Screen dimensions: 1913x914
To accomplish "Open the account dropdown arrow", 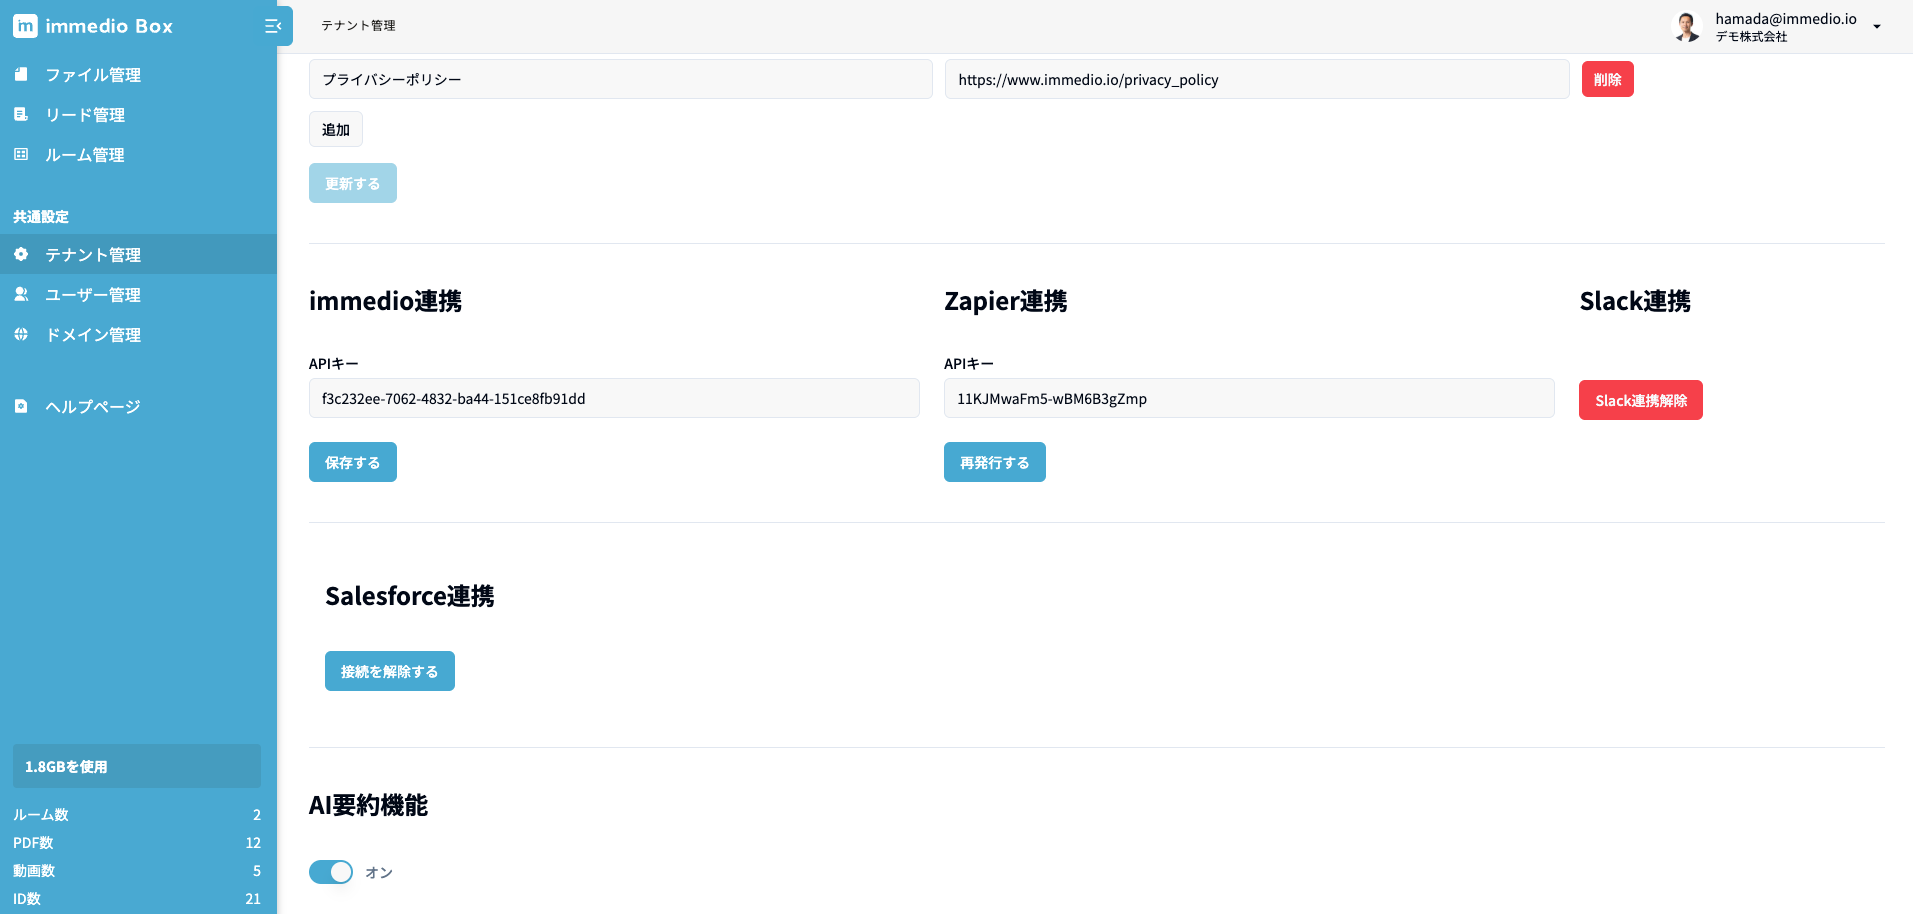I will [1877, 27].
